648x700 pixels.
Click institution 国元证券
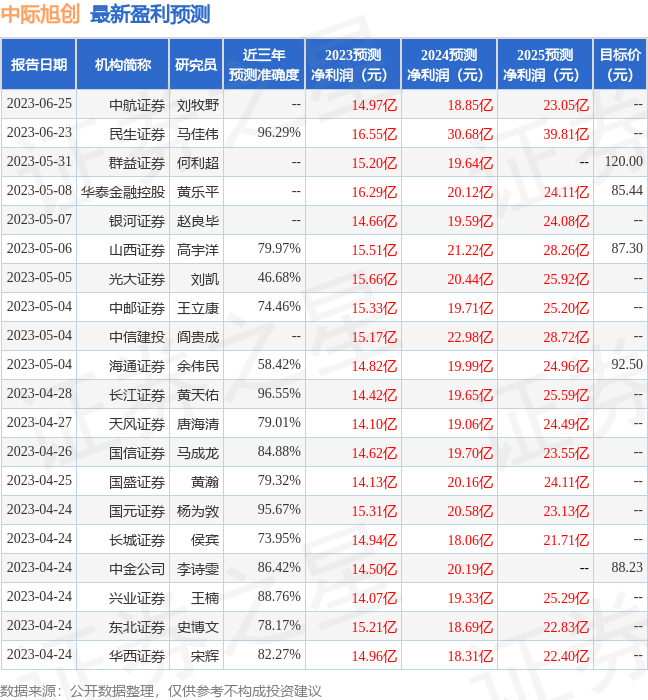[137, 512]
